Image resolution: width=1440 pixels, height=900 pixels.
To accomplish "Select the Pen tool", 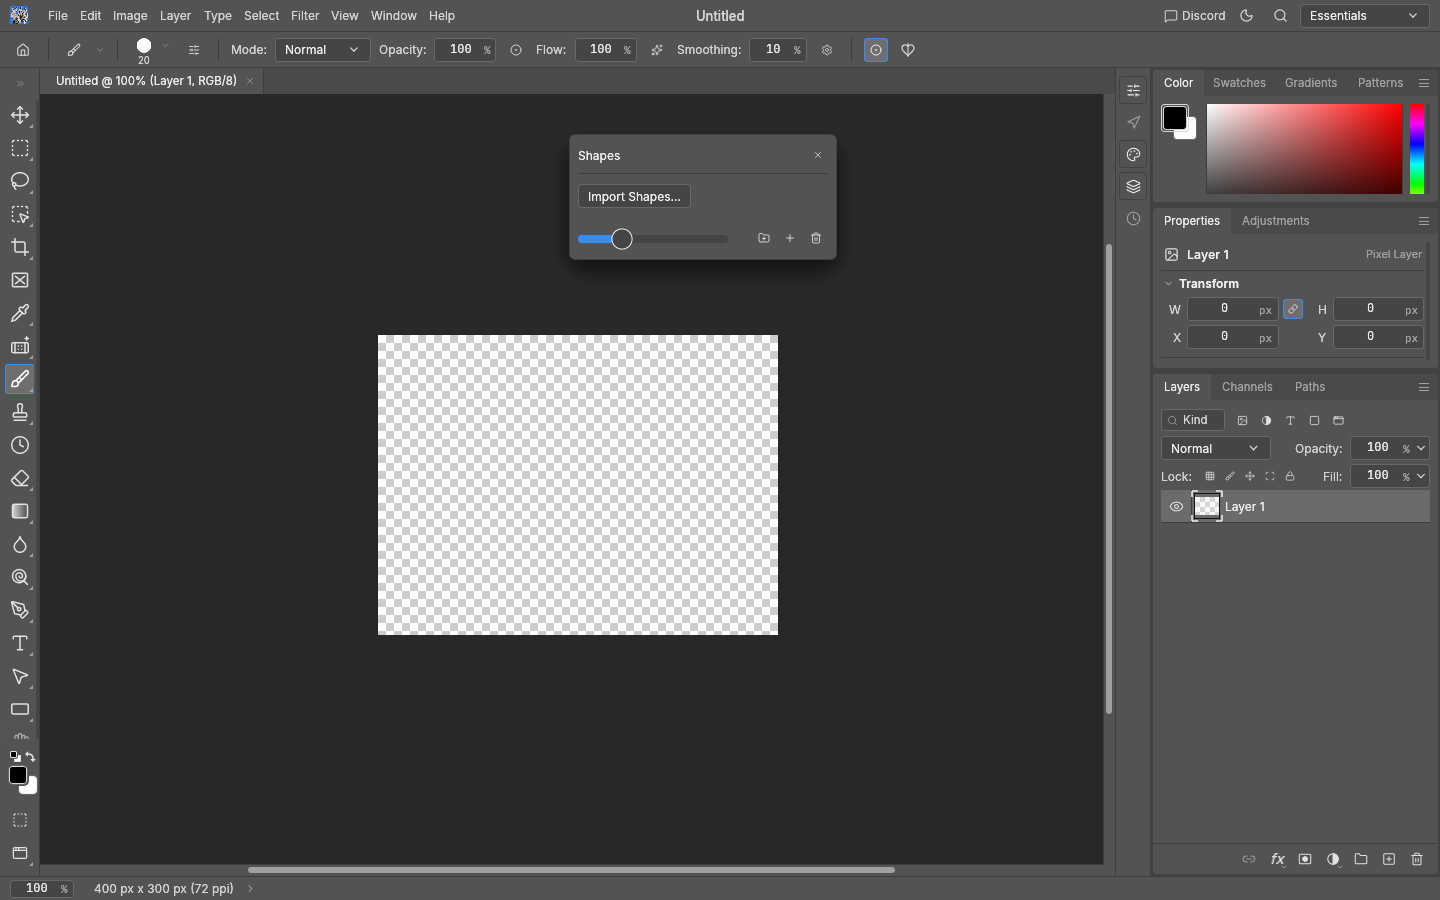I will point(20,610).
